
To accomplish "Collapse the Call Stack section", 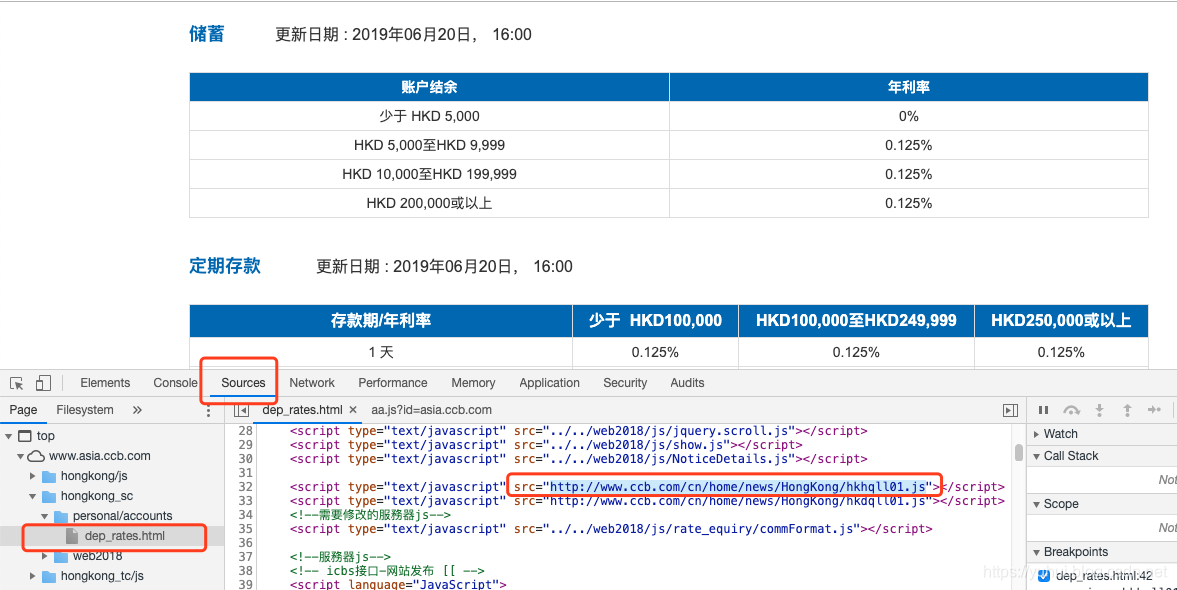I will tap(1037, 456).
